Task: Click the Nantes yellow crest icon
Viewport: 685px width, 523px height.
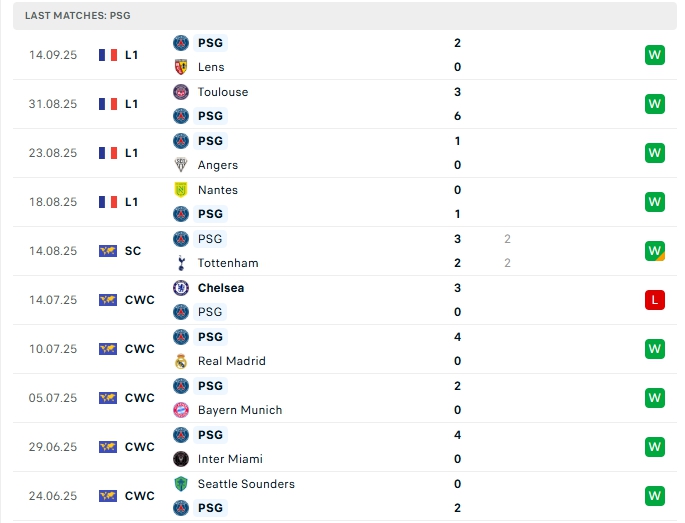Action: click(x=181, y=190)
